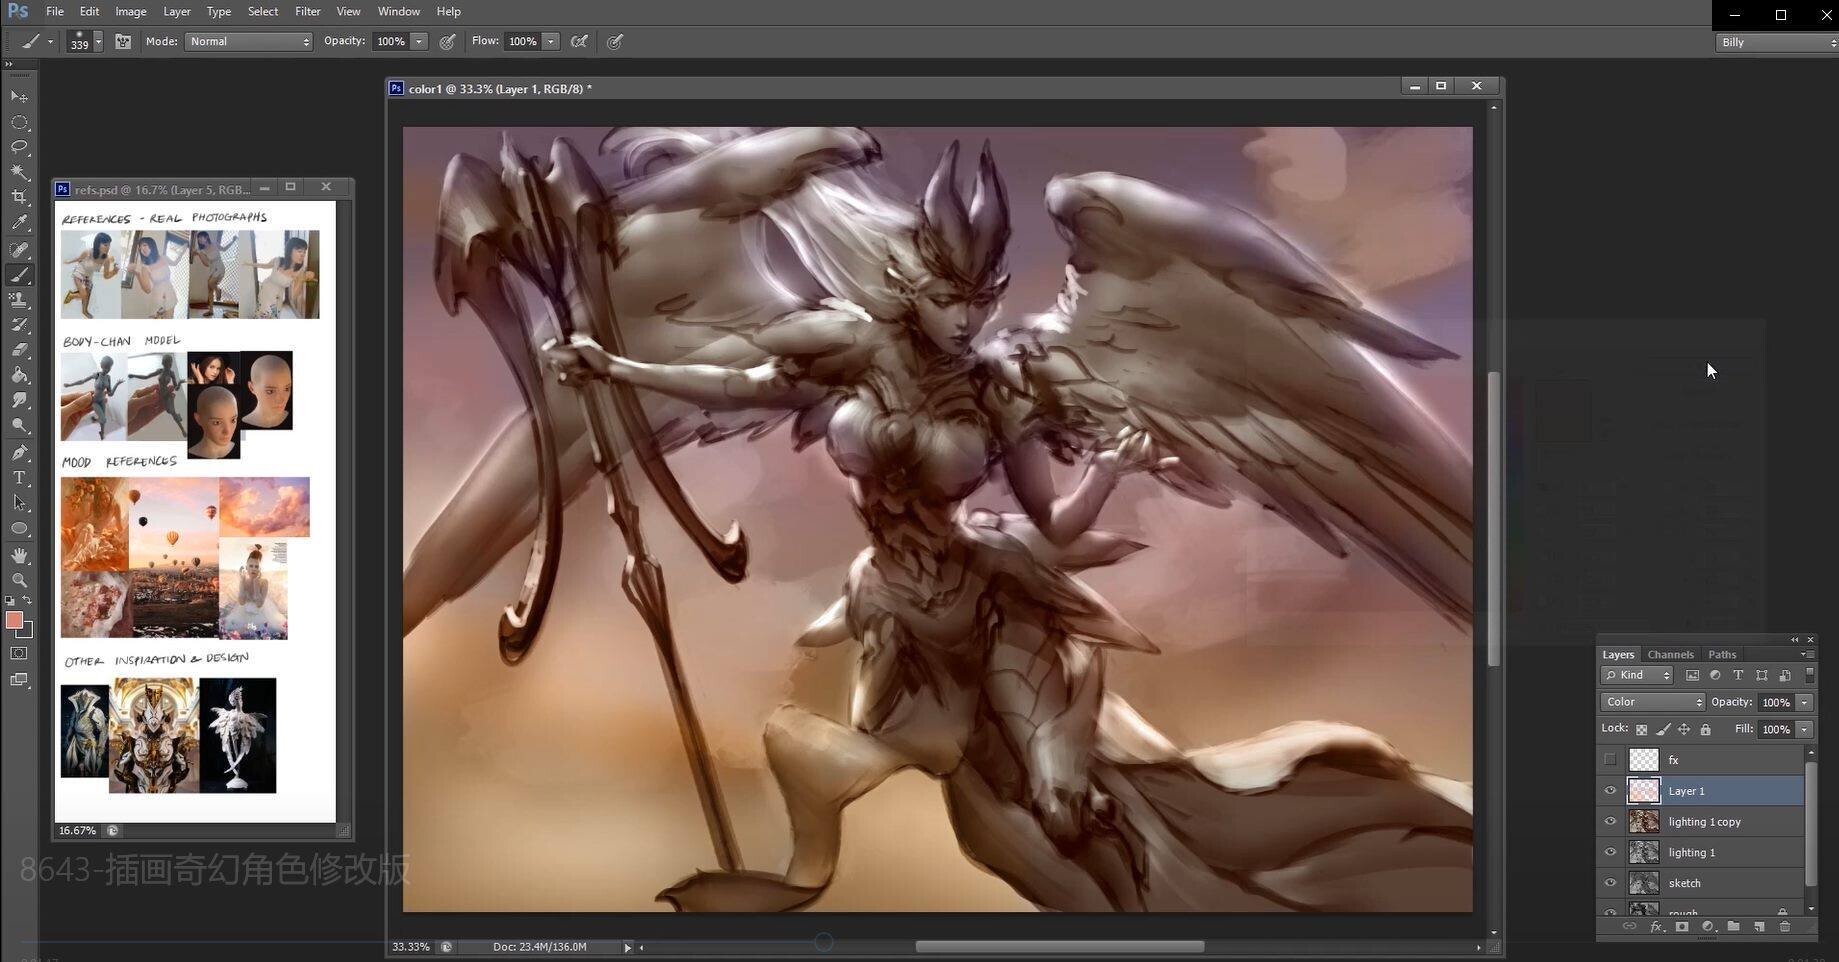Open the Filter menu
This screenshot has height=962, width=1839.
307,11
